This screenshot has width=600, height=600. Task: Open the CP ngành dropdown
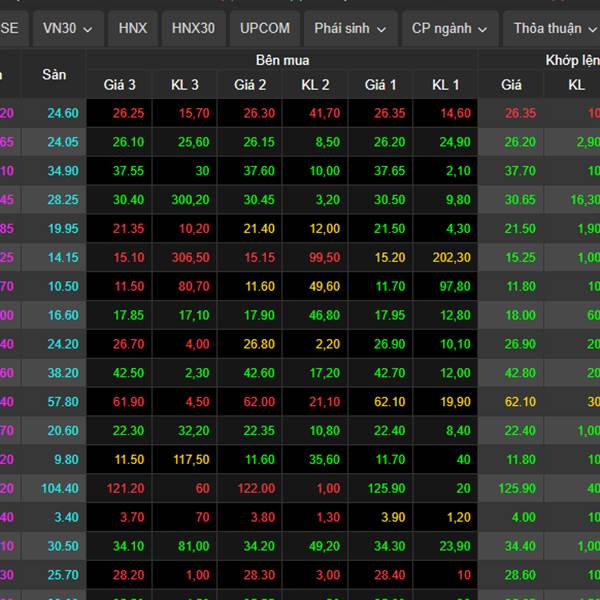coord(450,28)
